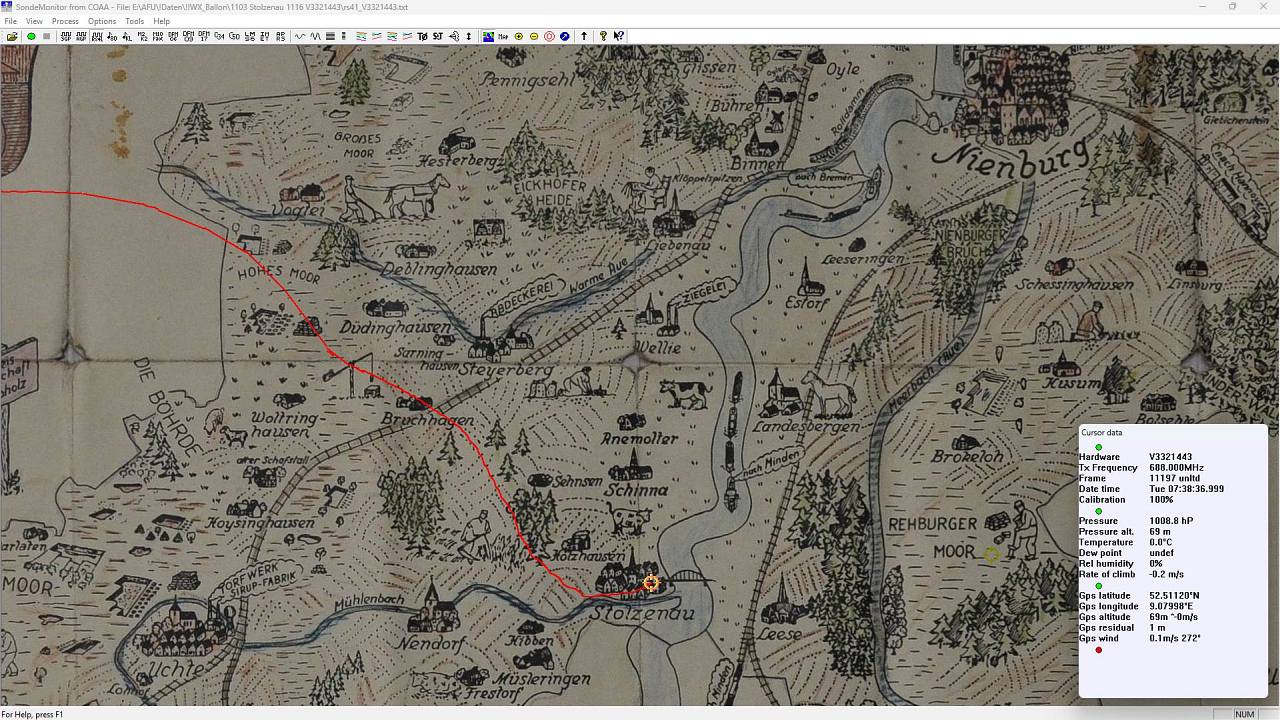This screenshot has height=720, width=1280.
Task: Click the yellow zoom in icon
Action: 518,36
